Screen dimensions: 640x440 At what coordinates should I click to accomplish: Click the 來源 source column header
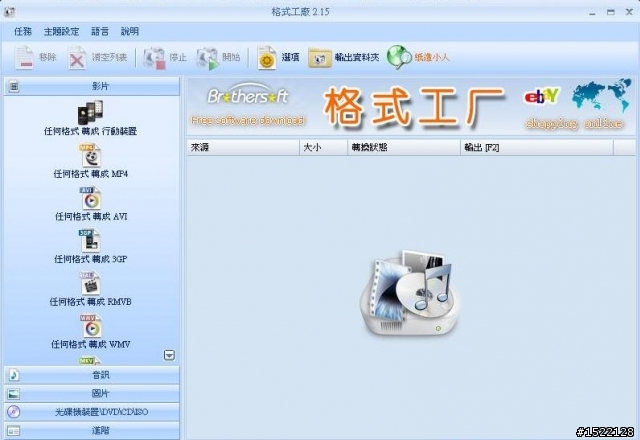pos(243,147)
